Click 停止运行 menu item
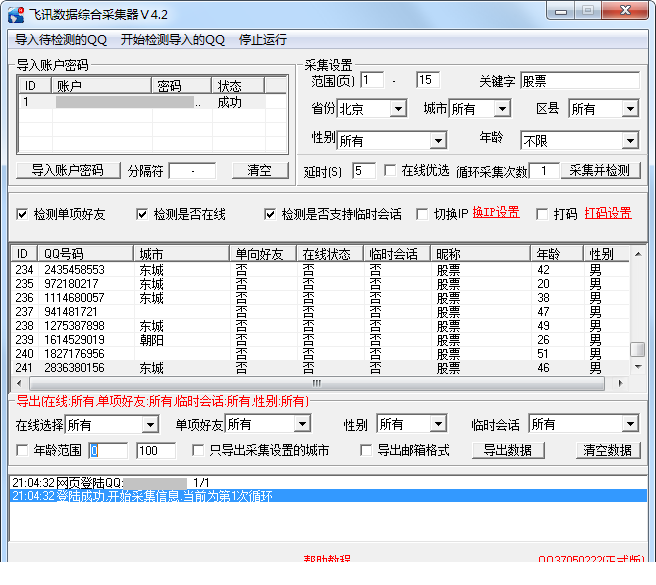 tap(262, 40)
